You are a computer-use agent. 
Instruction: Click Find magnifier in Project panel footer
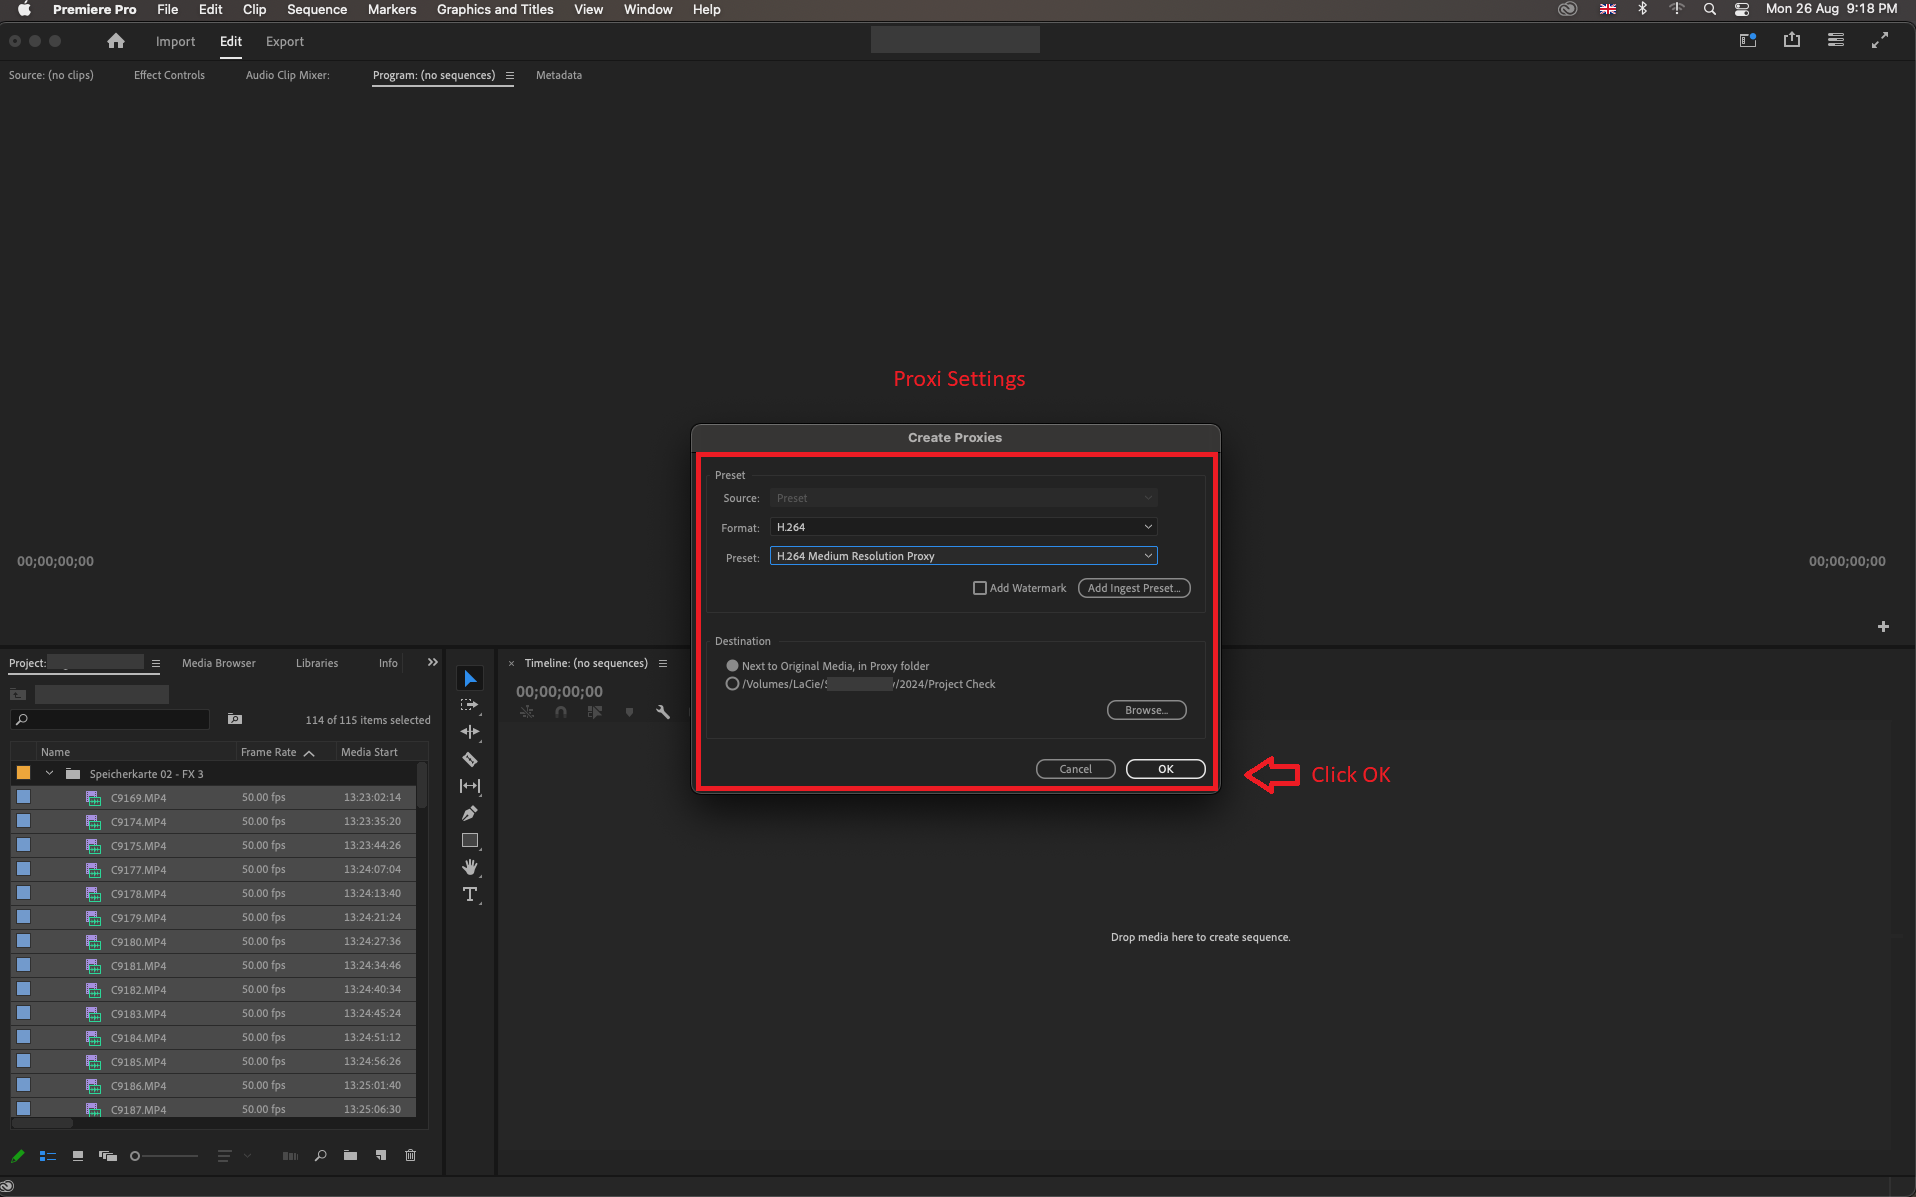point(321,1156)
